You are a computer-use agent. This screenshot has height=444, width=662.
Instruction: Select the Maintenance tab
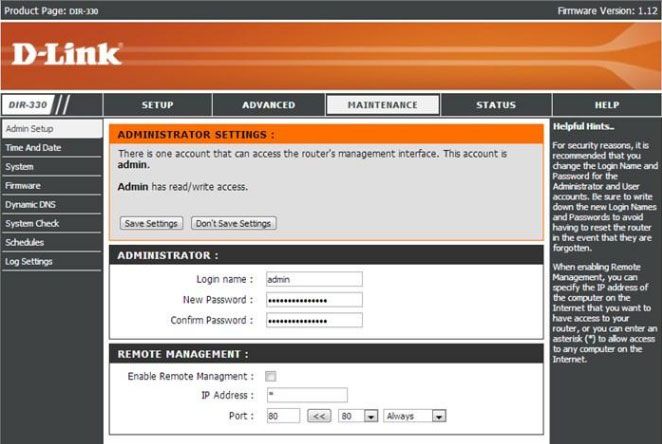(x=382, y=105)
